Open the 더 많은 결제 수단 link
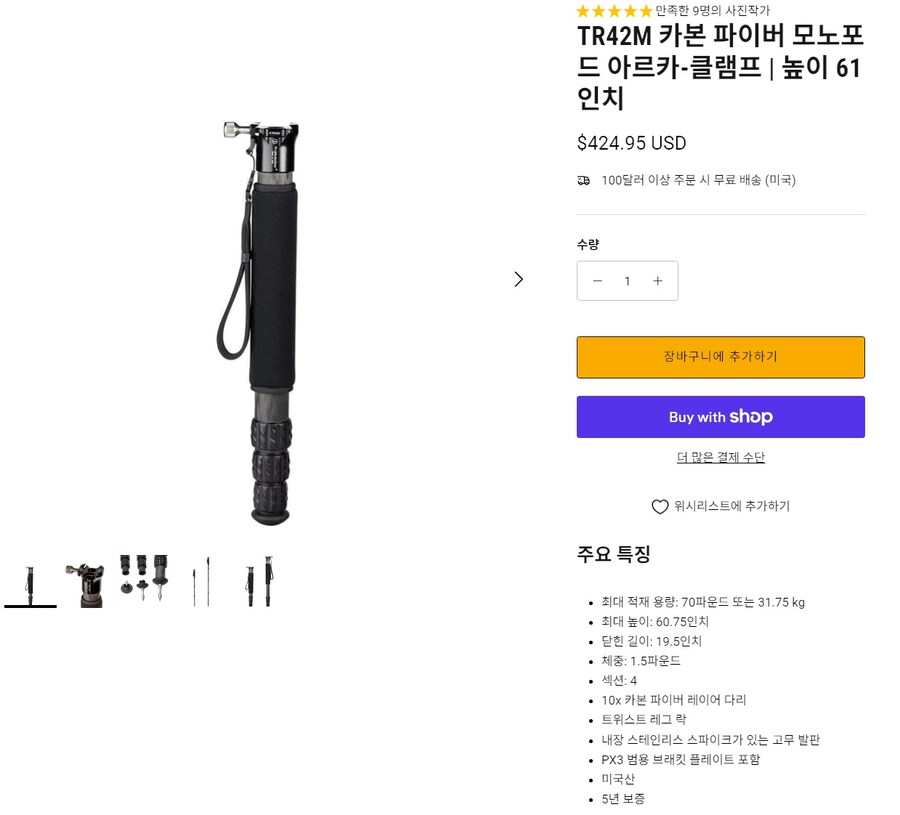Screen dimensions: 900x815 (720, 458)
